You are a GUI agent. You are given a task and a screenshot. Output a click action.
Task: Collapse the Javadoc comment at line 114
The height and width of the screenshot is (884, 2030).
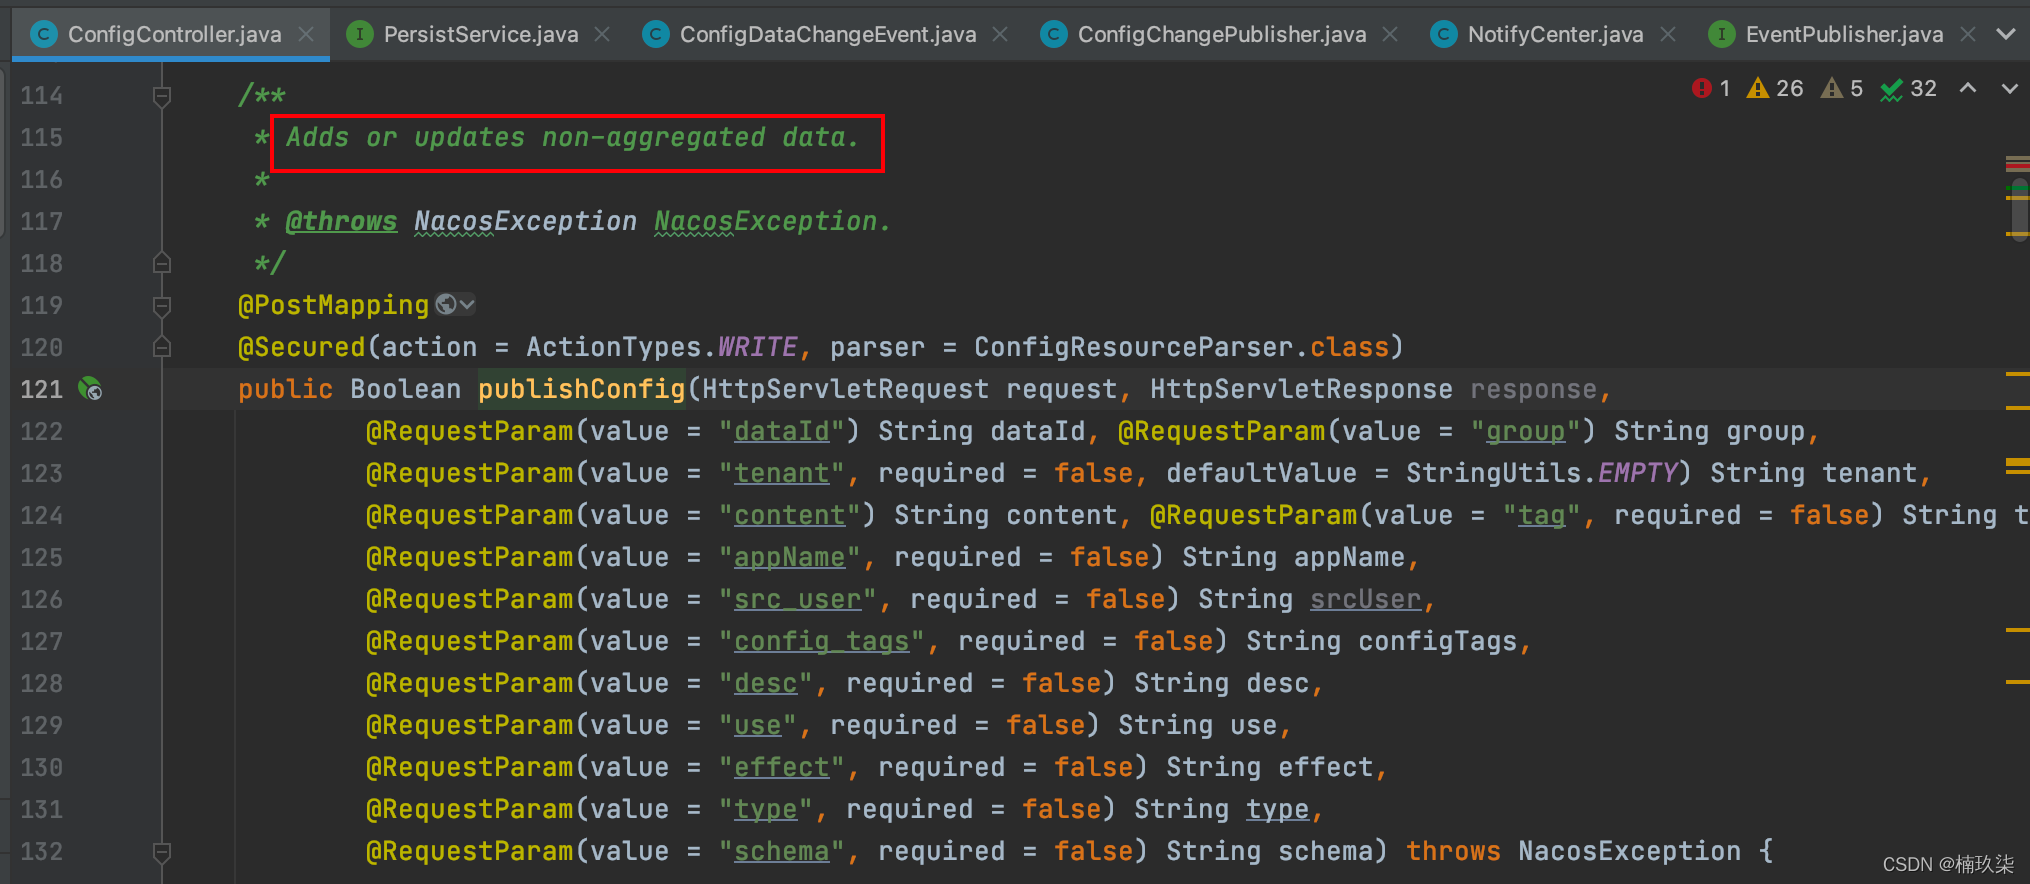pos(161,96)
